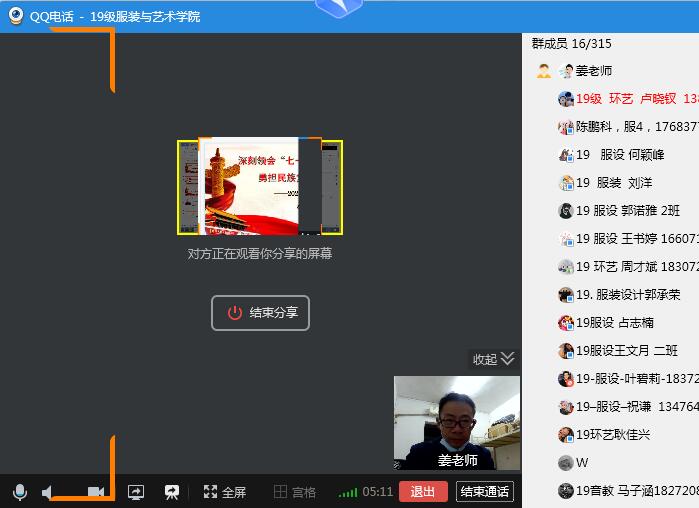This screenshot has width=699, height=508.
Task: Click the QQ电话 penguin logo icon
Action: (x=16, y=16)
